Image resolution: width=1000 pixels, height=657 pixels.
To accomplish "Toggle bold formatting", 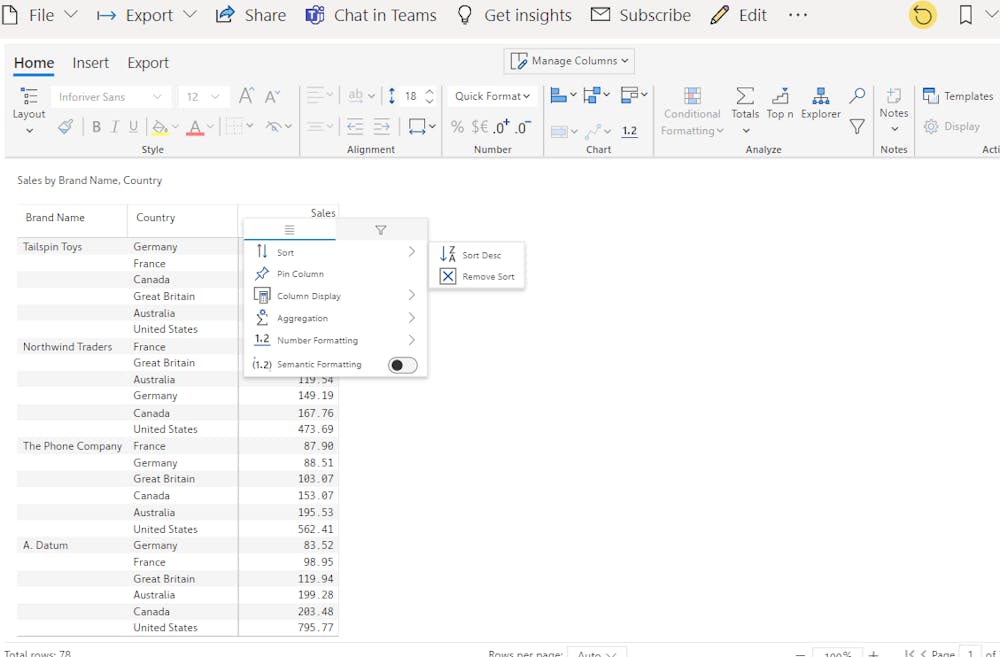I will [x=96, y=127].
